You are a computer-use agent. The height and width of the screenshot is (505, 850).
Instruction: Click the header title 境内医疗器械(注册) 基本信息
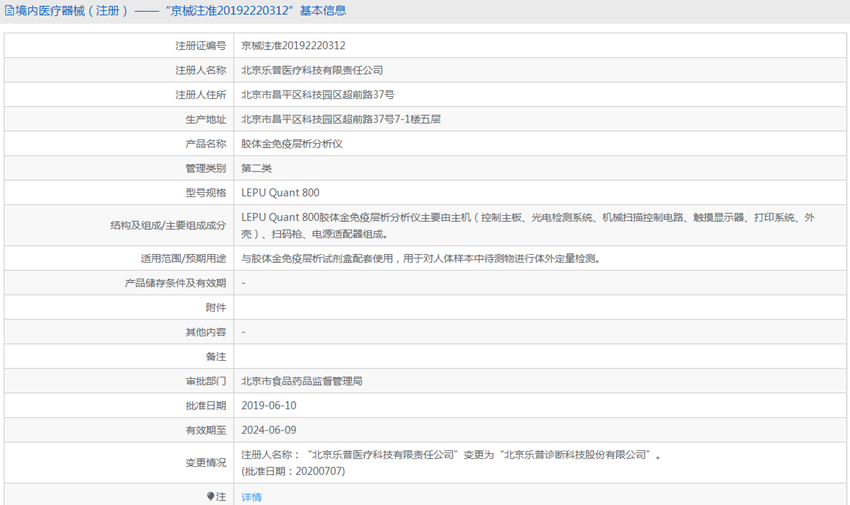[x=181, y=11]
